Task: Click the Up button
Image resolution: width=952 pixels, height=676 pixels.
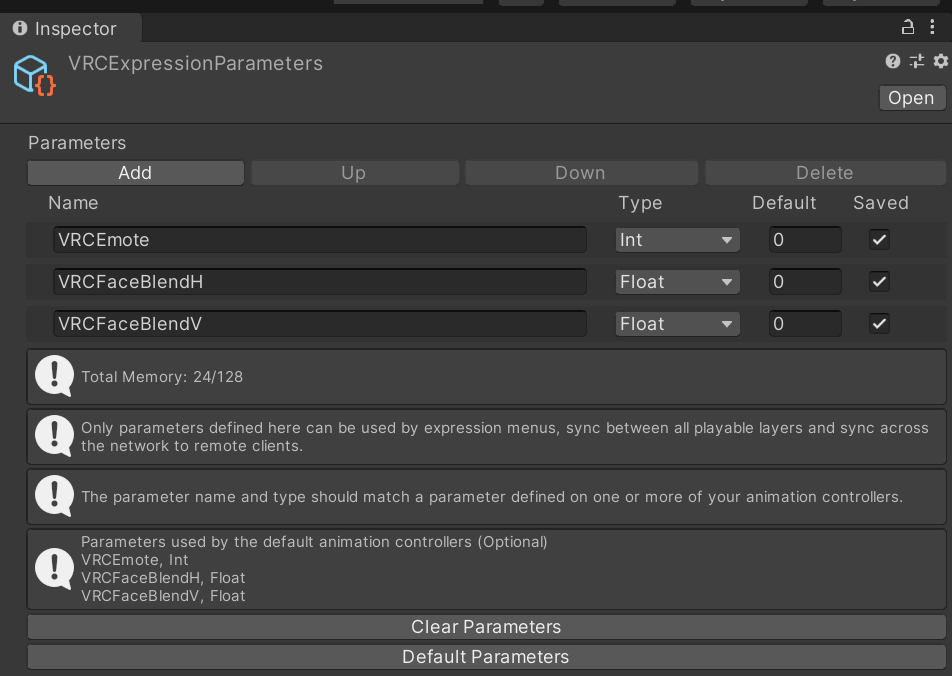Action: click(355, 172)
